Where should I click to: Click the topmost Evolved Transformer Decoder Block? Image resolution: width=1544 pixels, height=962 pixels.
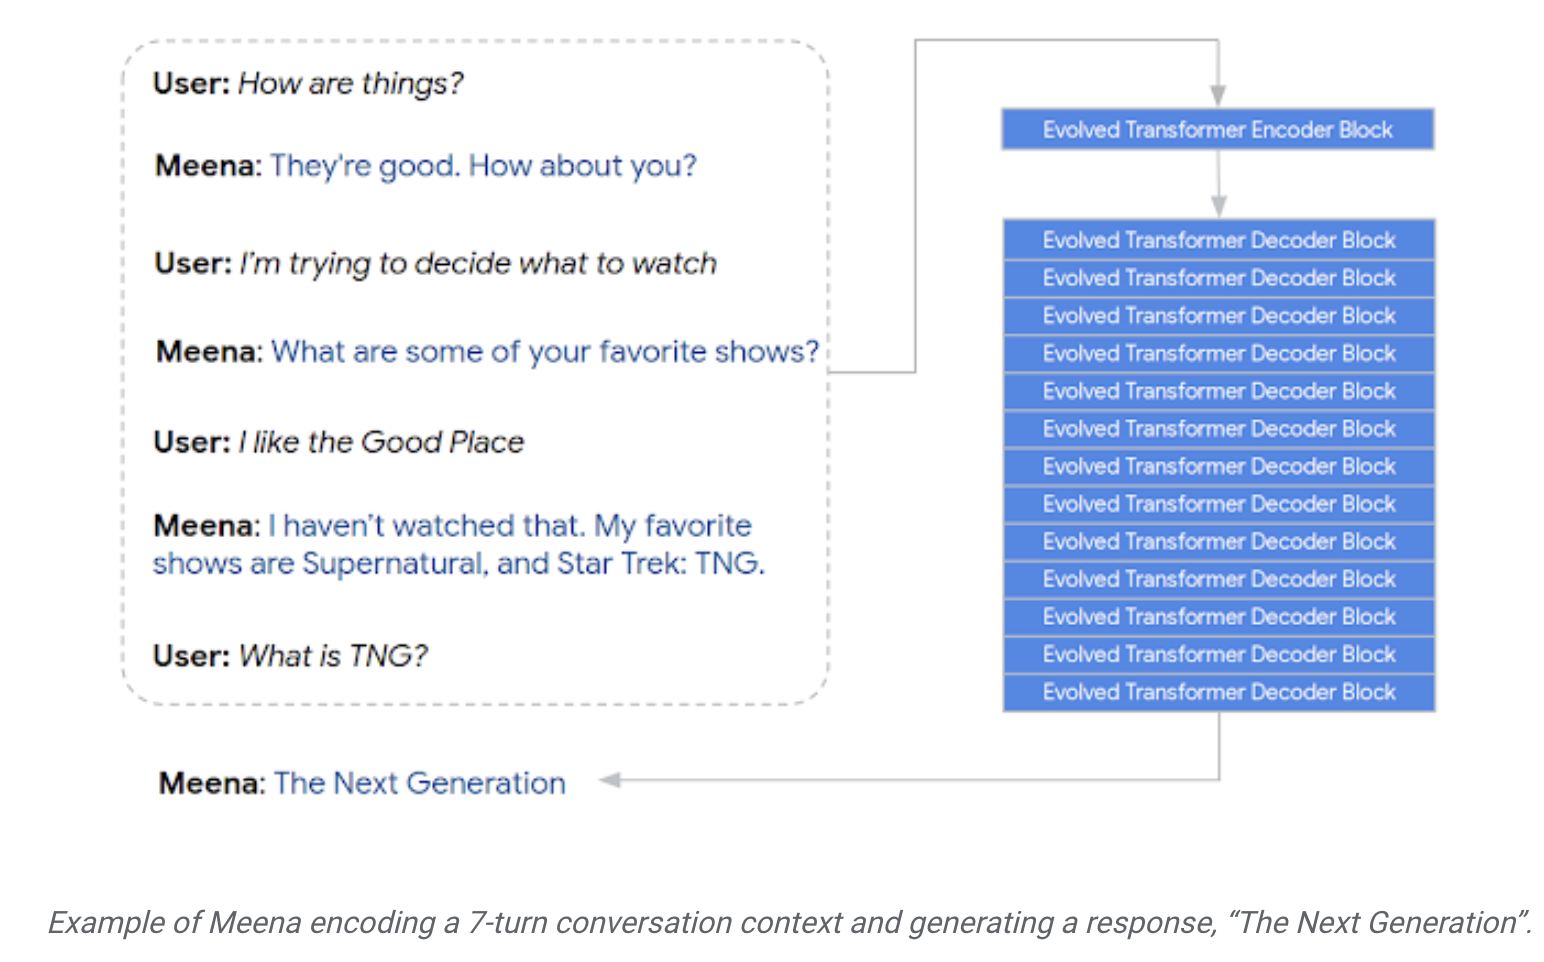(x=1218, y=240)
